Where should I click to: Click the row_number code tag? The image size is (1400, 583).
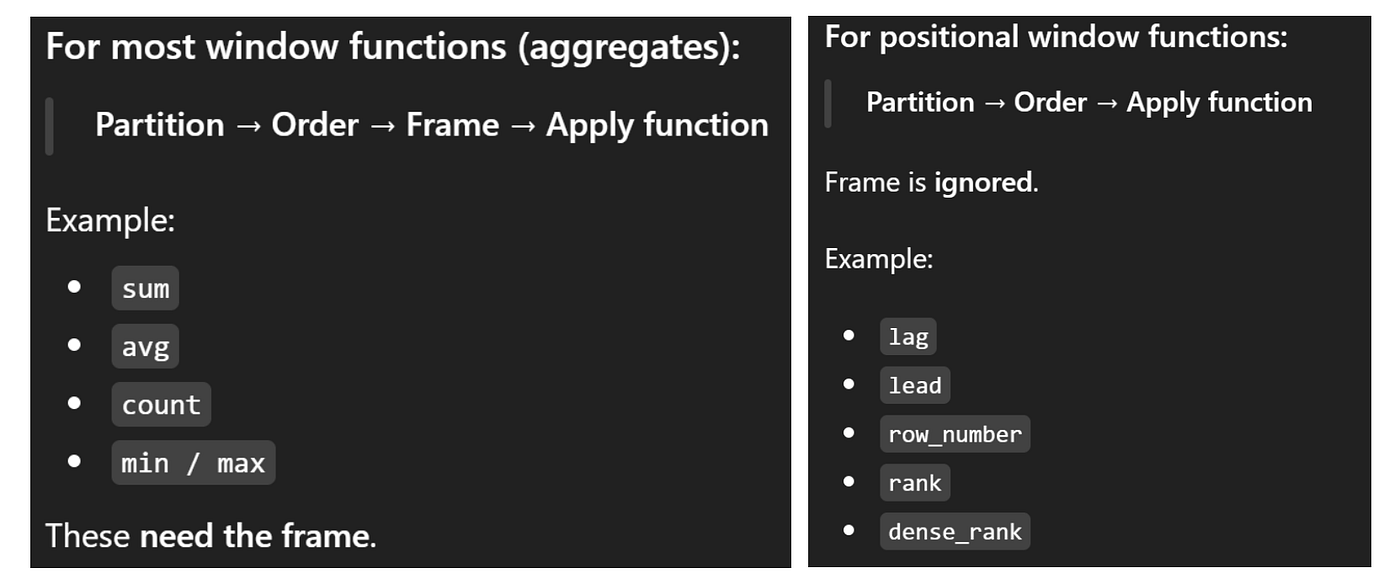[955, 434]
